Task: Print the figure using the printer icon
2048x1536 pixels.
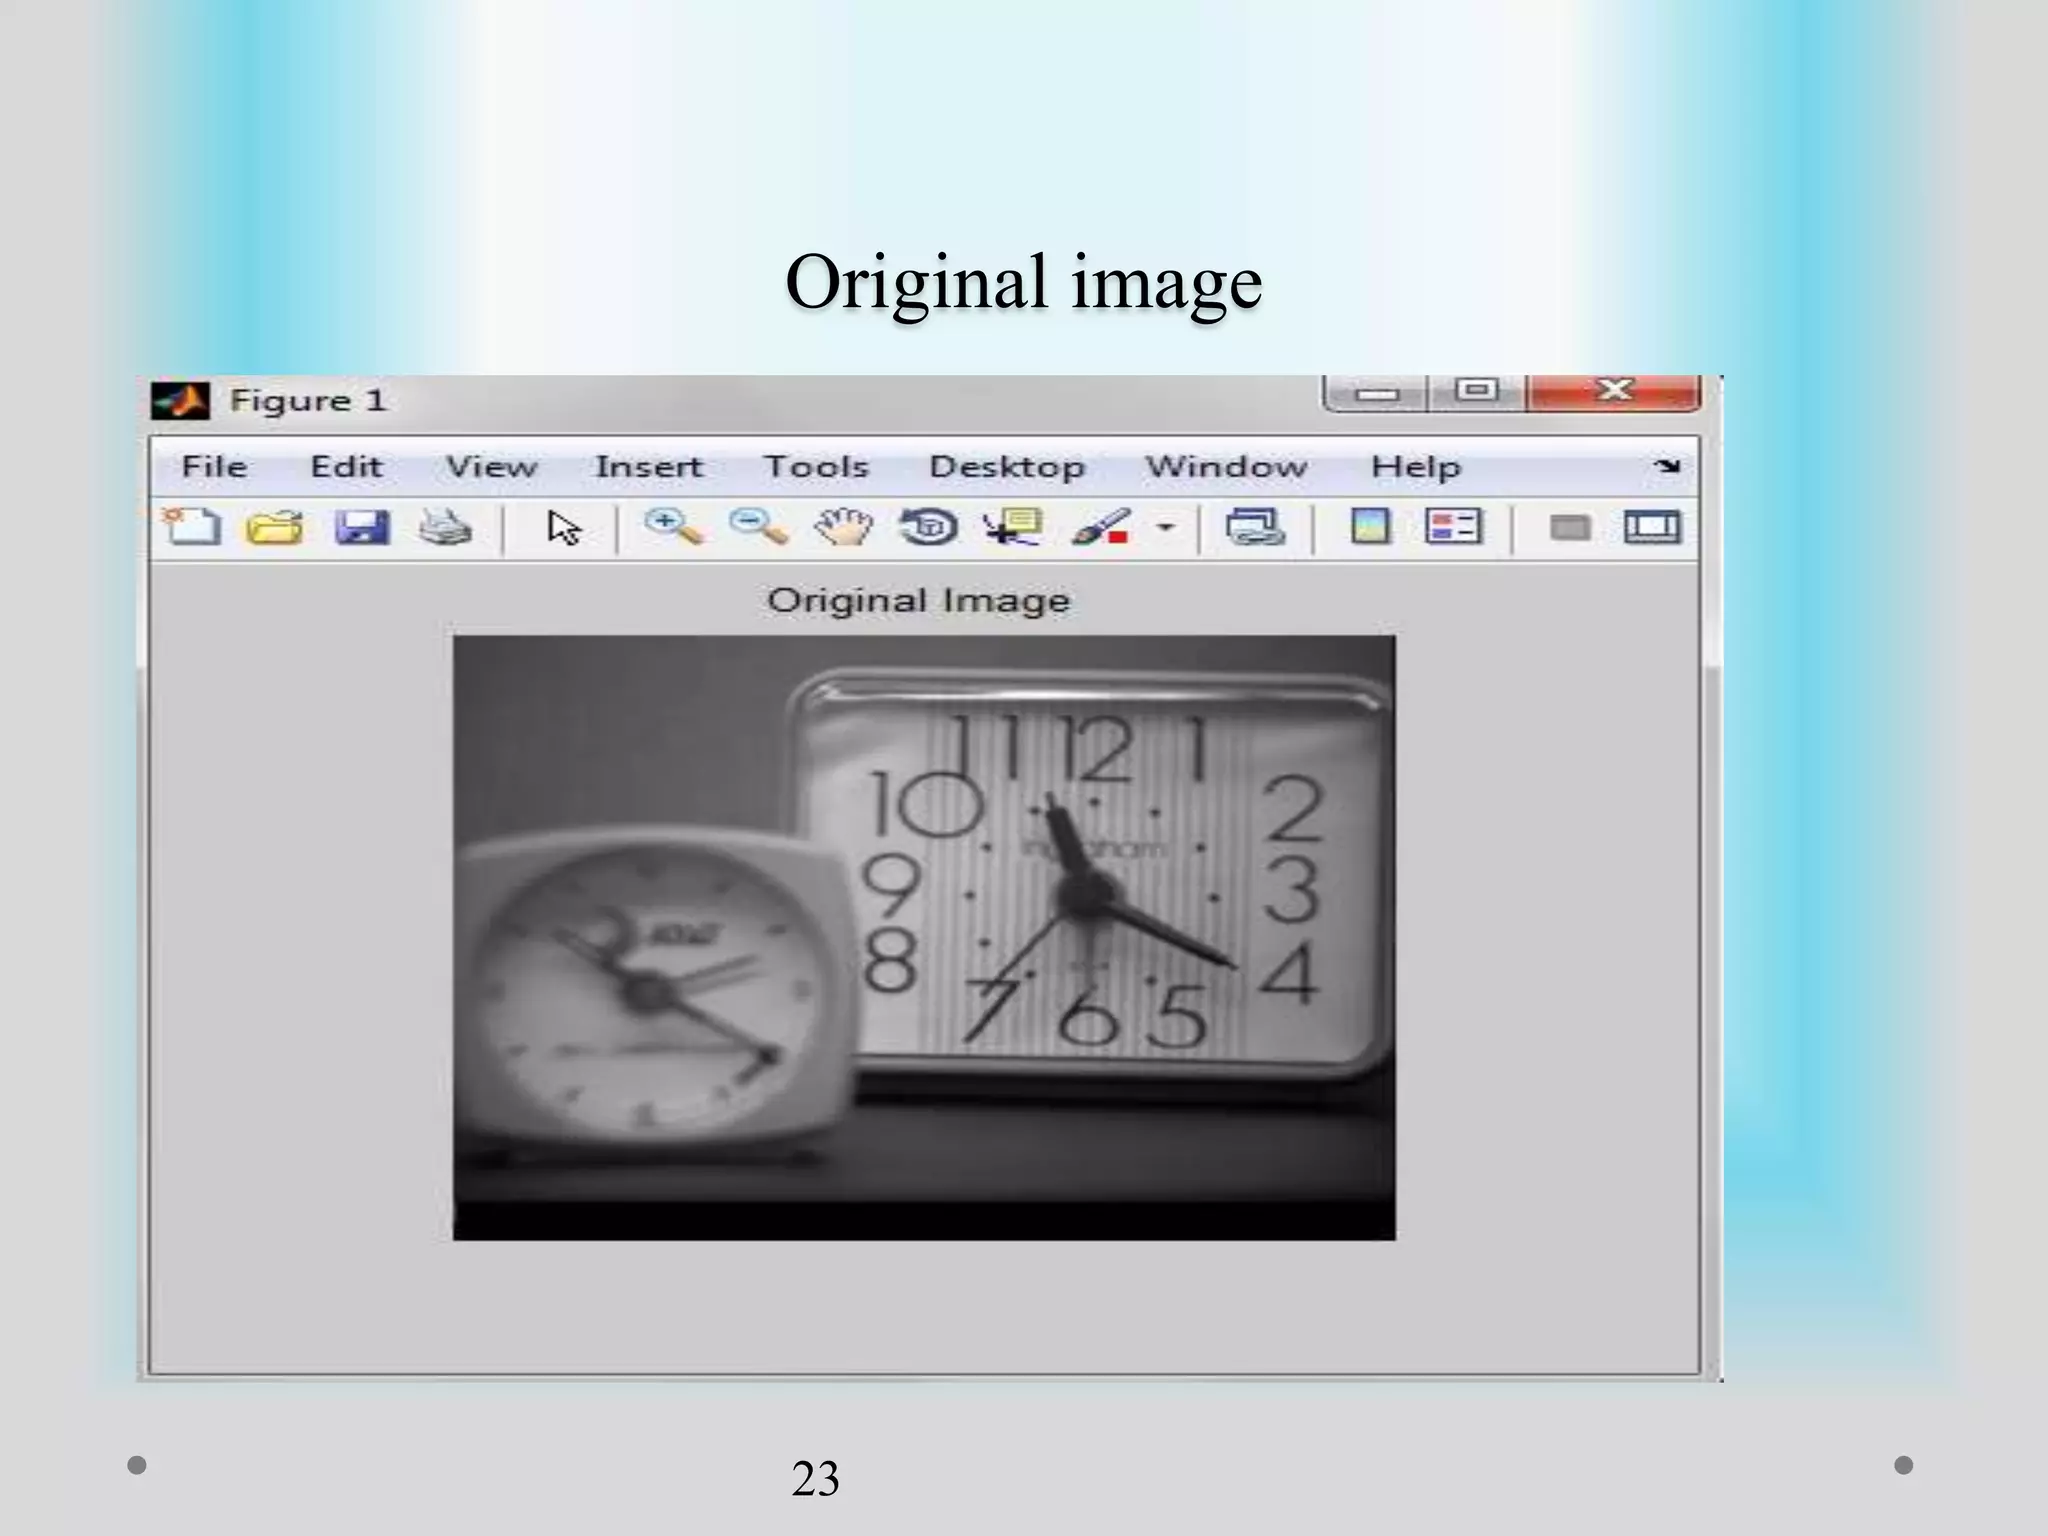Action: pos(444,526)
